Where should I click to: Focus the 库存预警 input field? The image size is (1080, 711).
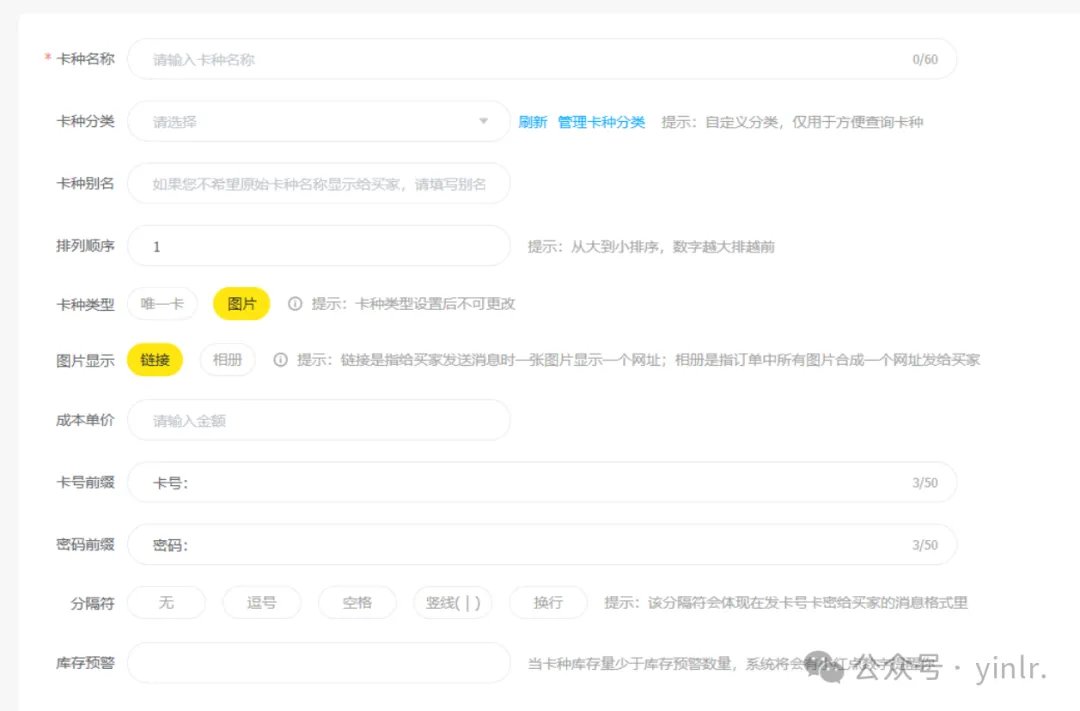[319, 663]
